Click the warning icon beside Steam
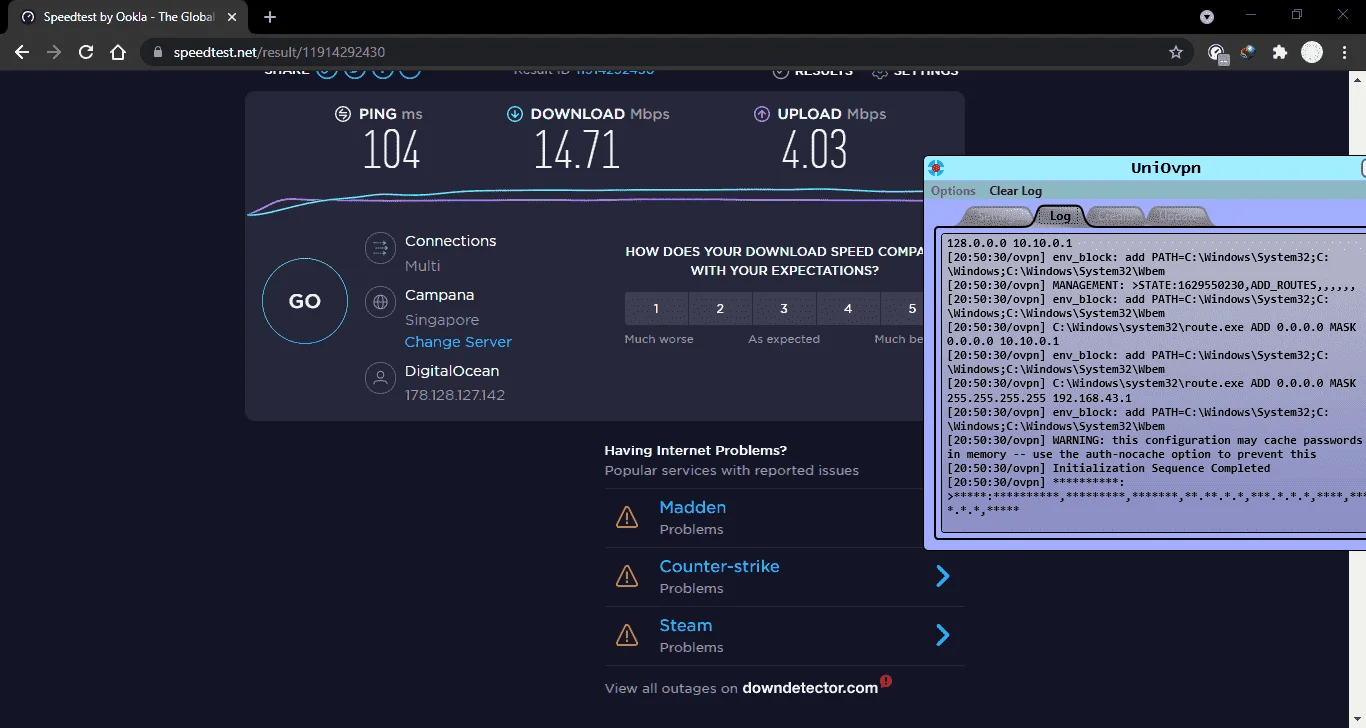Screen dimensions: 1366x728 coord(627,635)
